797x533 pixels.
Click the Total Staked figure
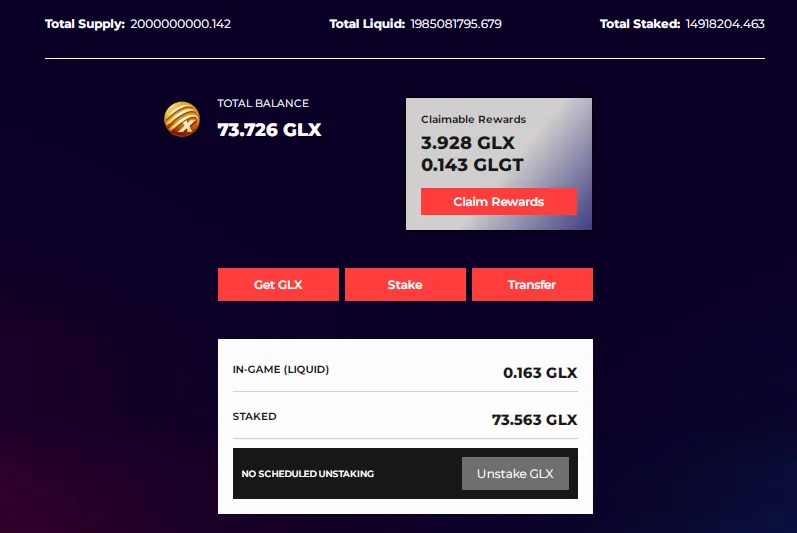point(725,24)
